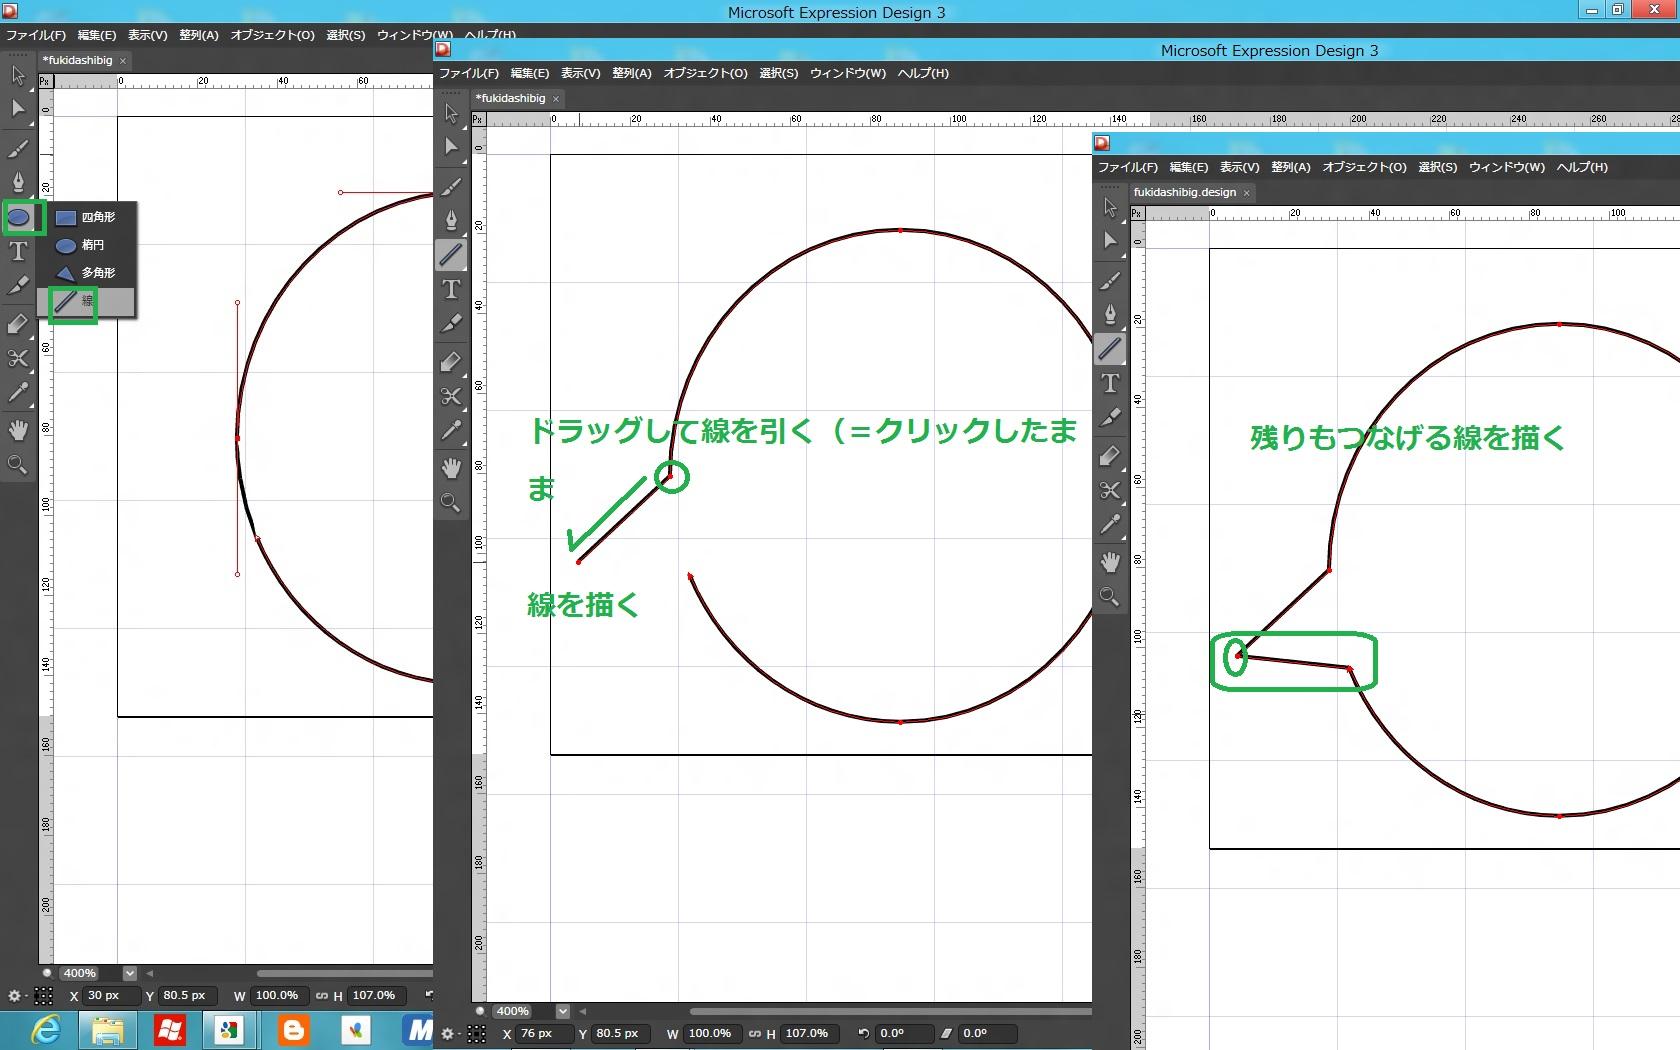The height and width of the screenshot is (1050, 1680).
Task: Switch to *fukidashibig tab in middle window
Action: 510,98
